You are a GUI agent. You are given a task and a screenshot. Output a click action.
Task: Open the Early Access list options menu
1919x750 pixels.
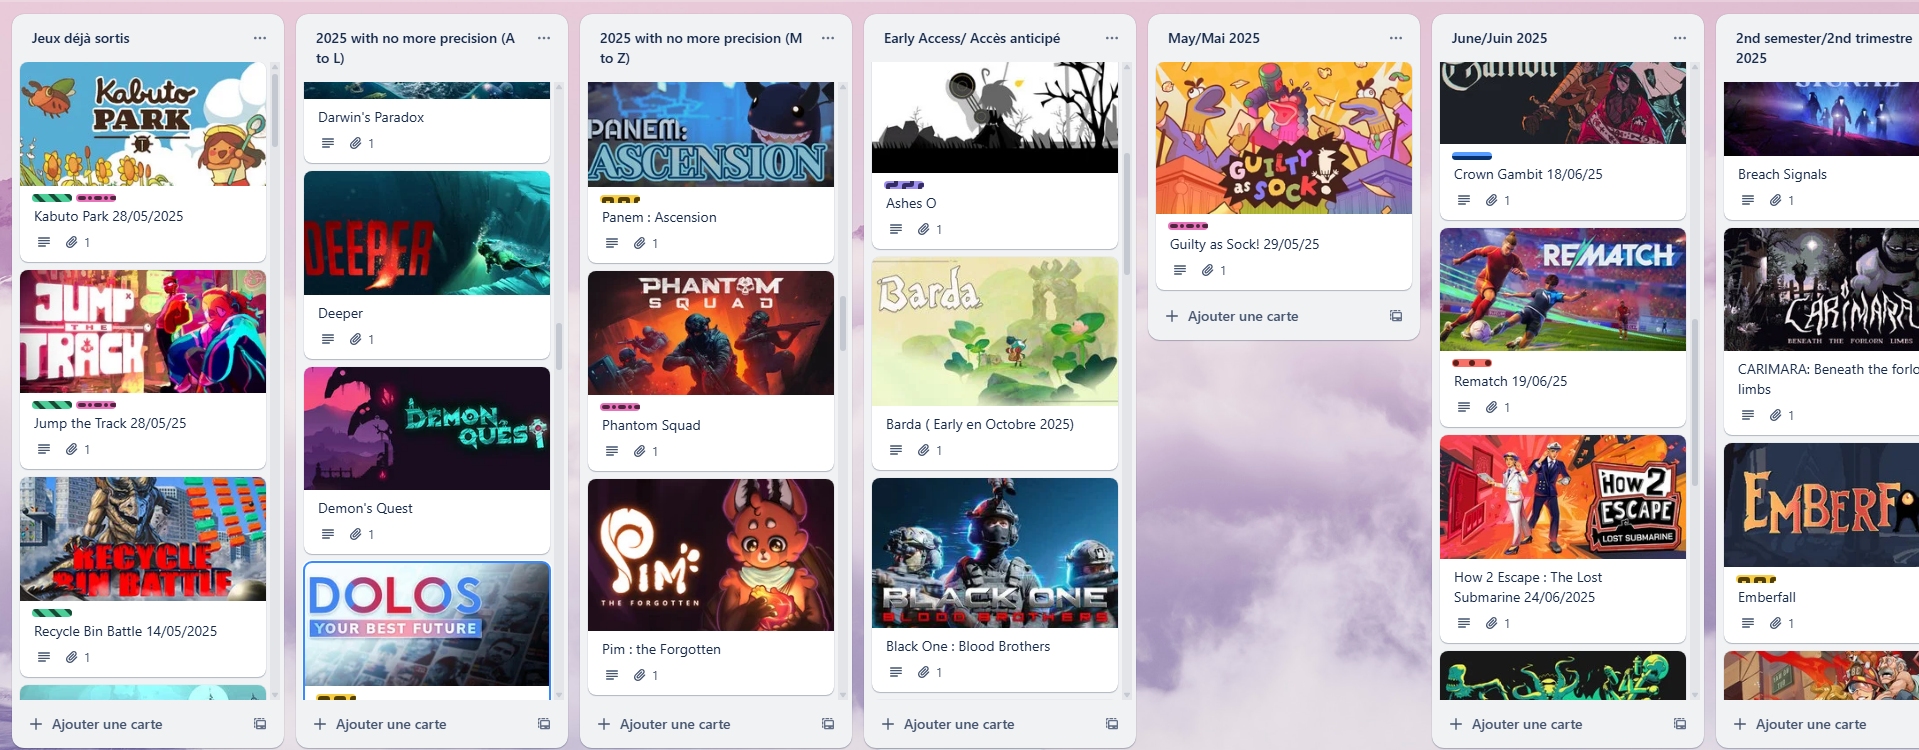click(x=1112, y=38)
